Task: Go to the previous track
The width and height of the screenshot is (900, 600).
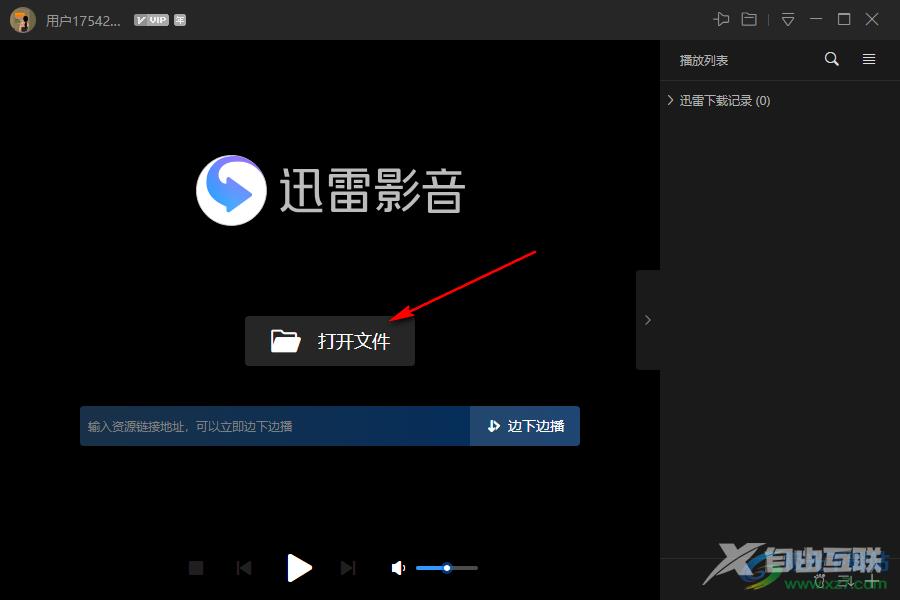Action: point(244,568)
